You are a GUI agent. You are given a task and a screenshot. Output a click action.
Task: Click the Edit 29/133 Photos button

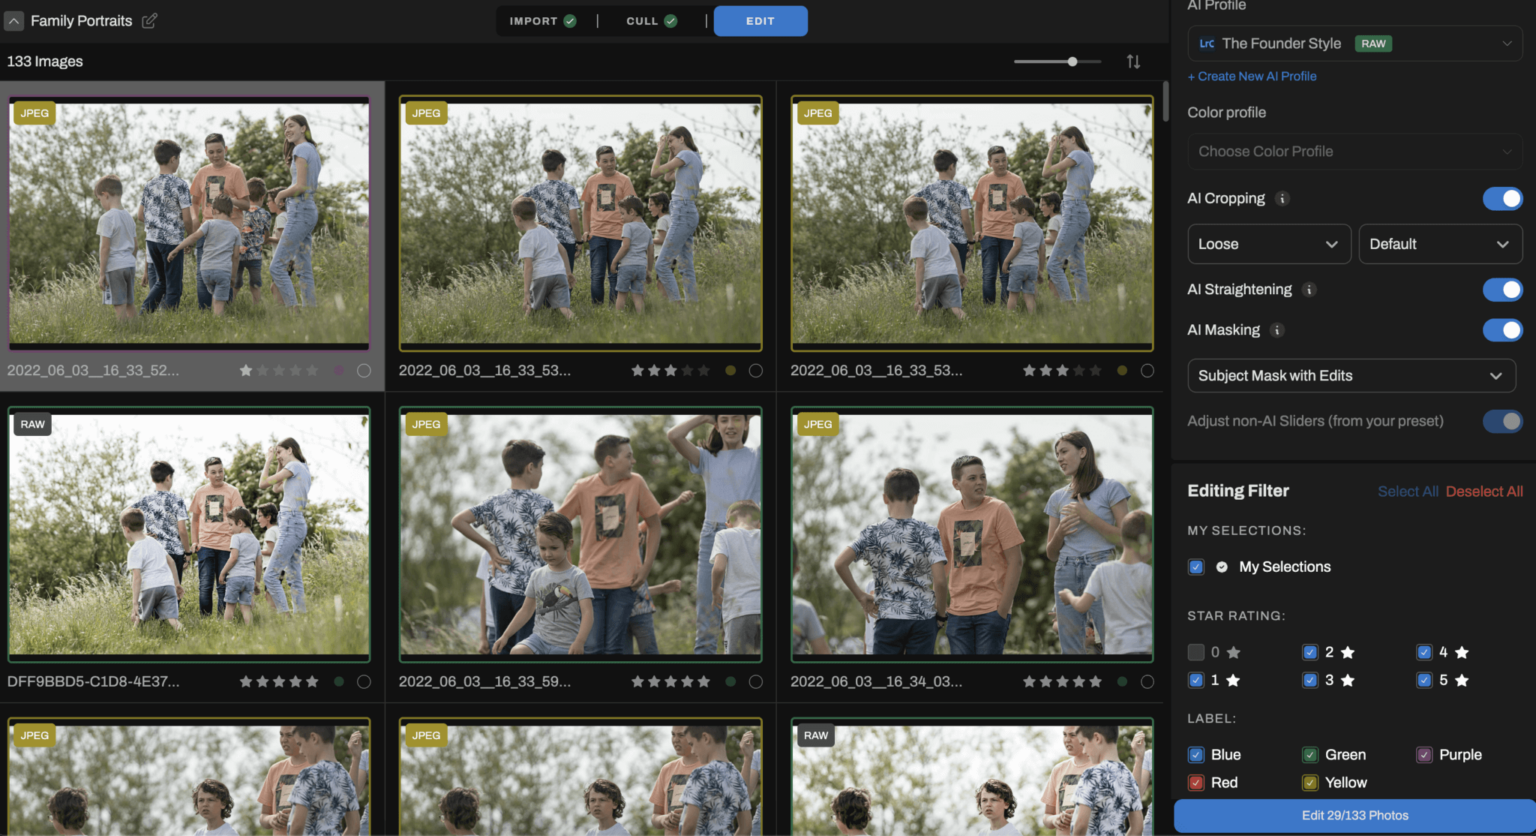coord(1354,815)
